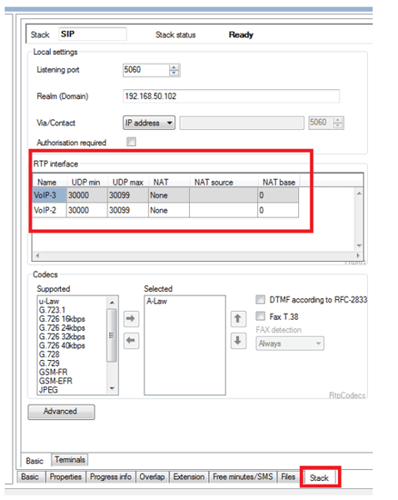Open the Properties tab
The image size is (398, 500).
(66, 477)
